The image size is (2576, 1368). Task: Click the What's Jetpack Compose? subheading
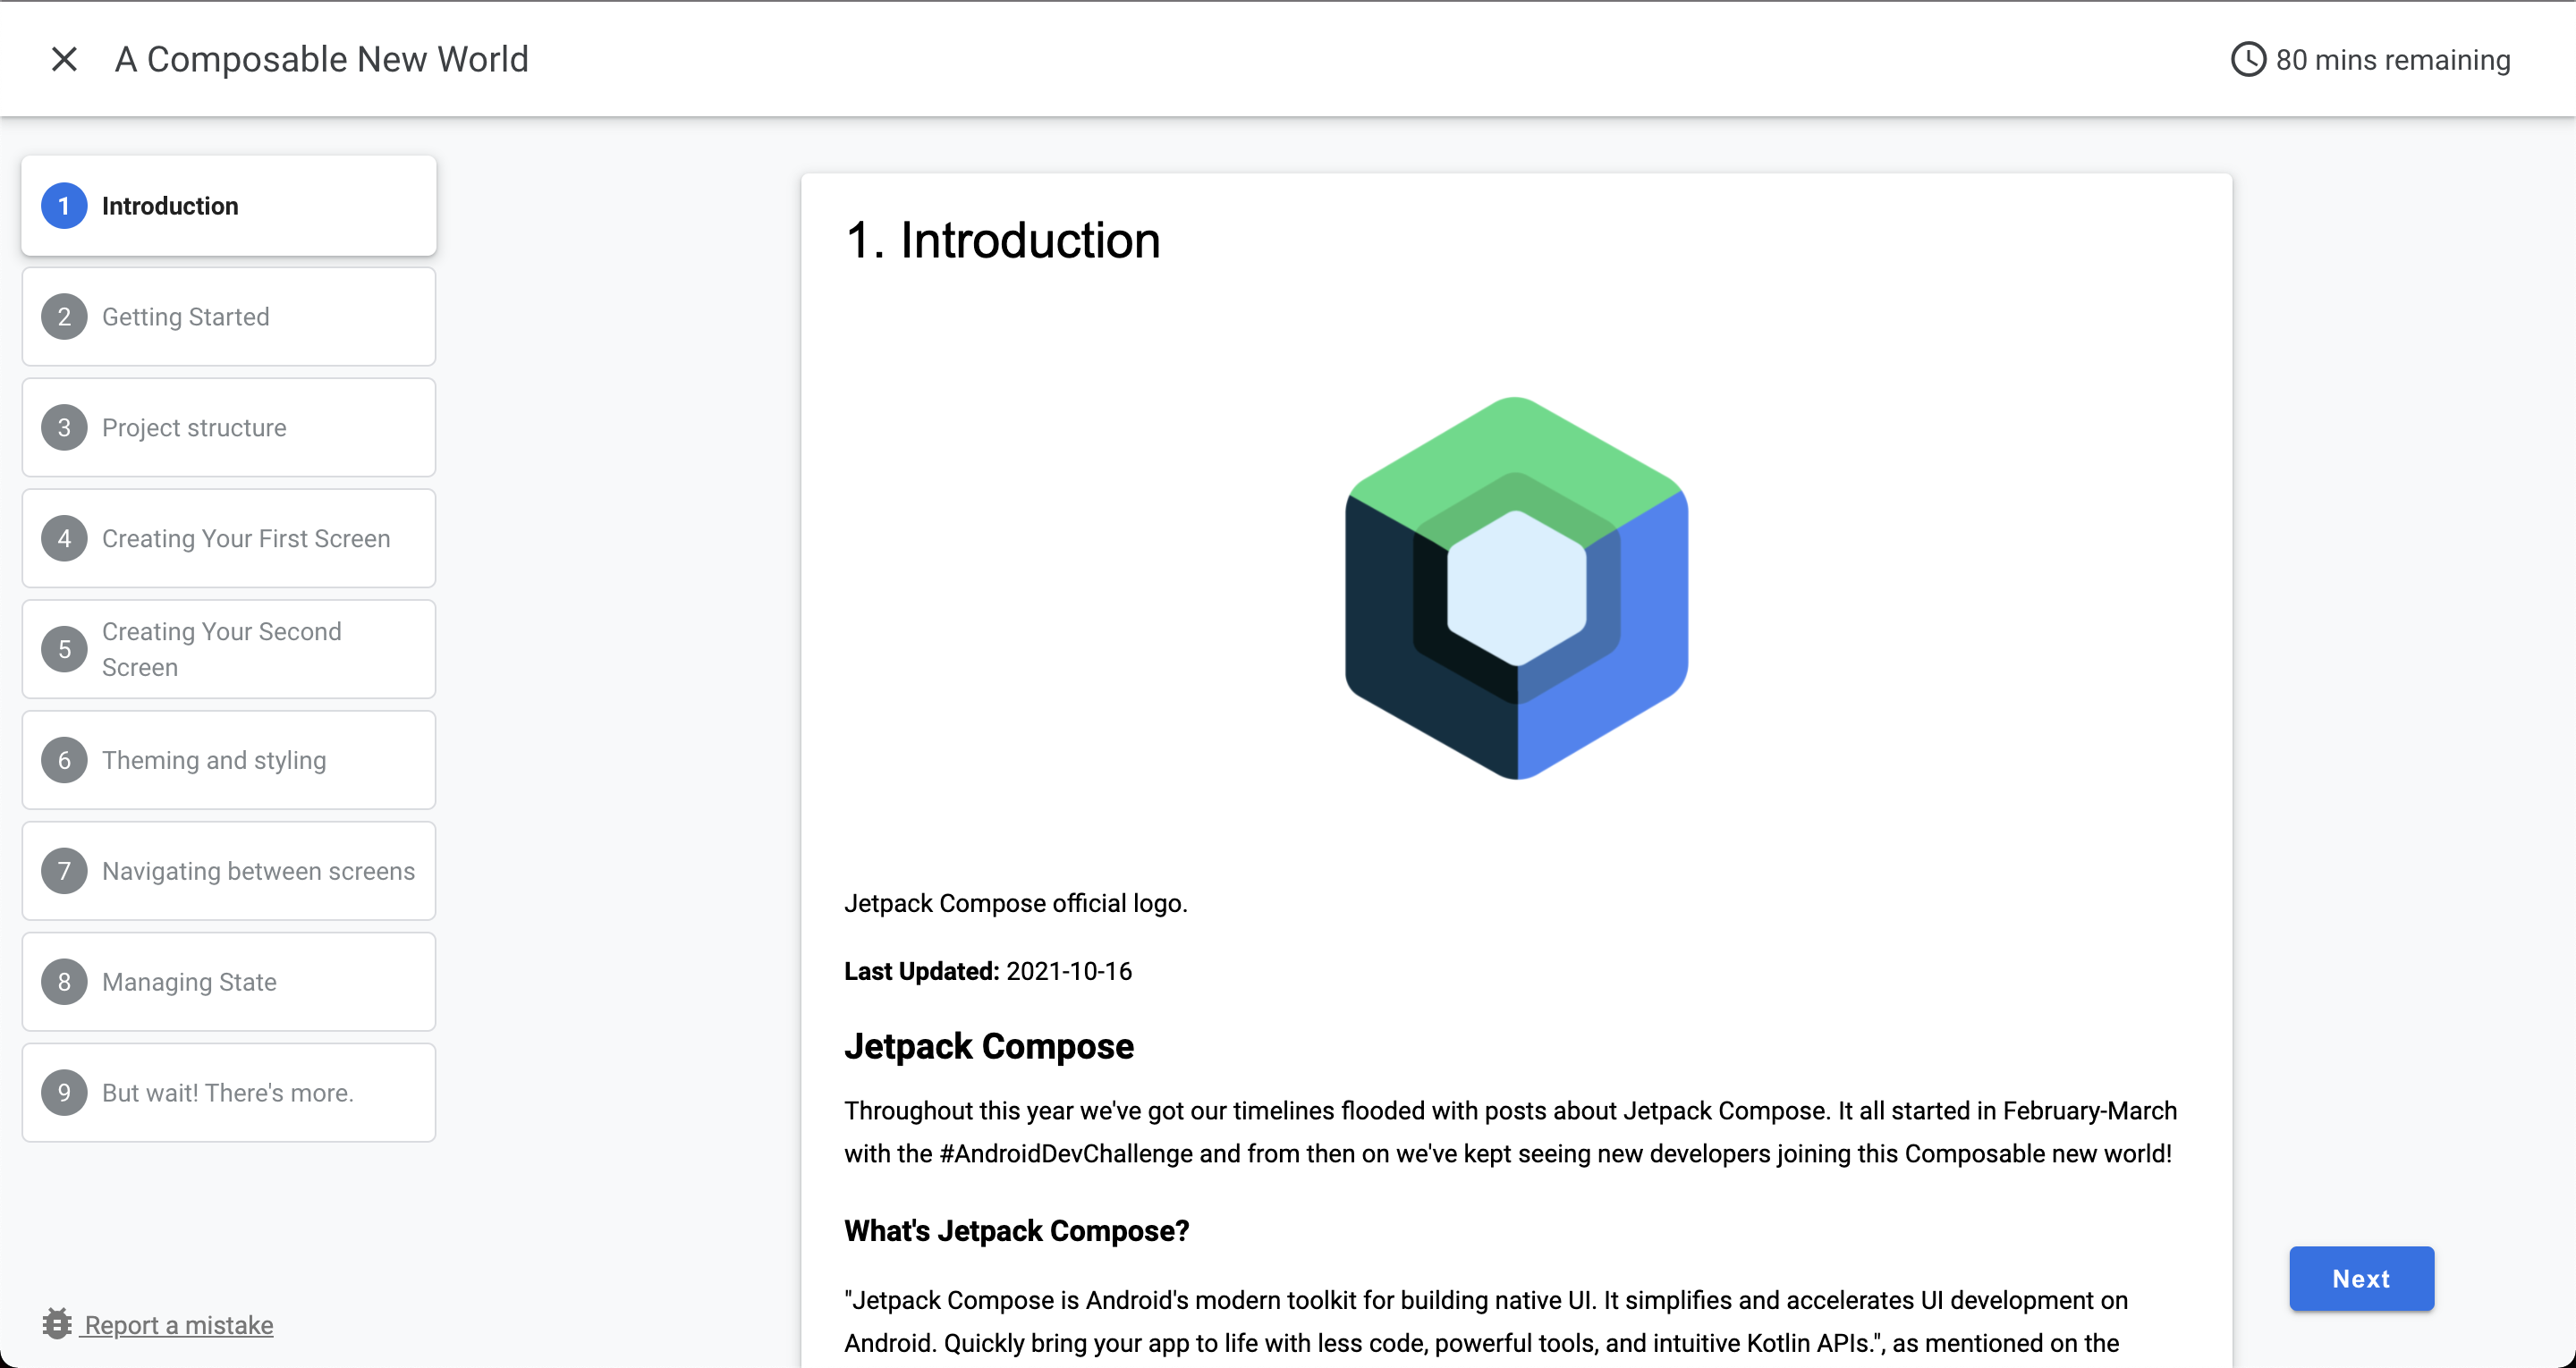pyautogui.click(x=1017, y=1231)
